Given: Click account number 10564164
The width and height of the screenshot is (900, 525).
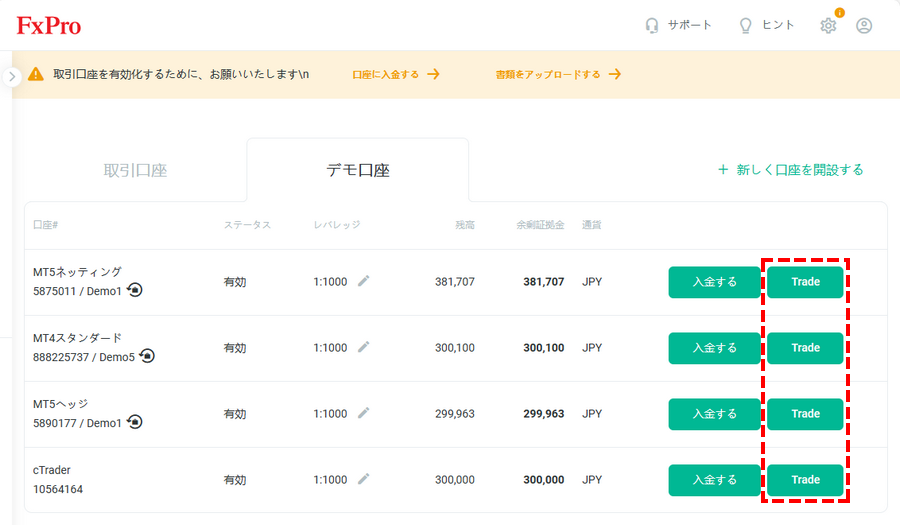Looking at the screenshot, I should pyautogui.click(x=58, y=489).
